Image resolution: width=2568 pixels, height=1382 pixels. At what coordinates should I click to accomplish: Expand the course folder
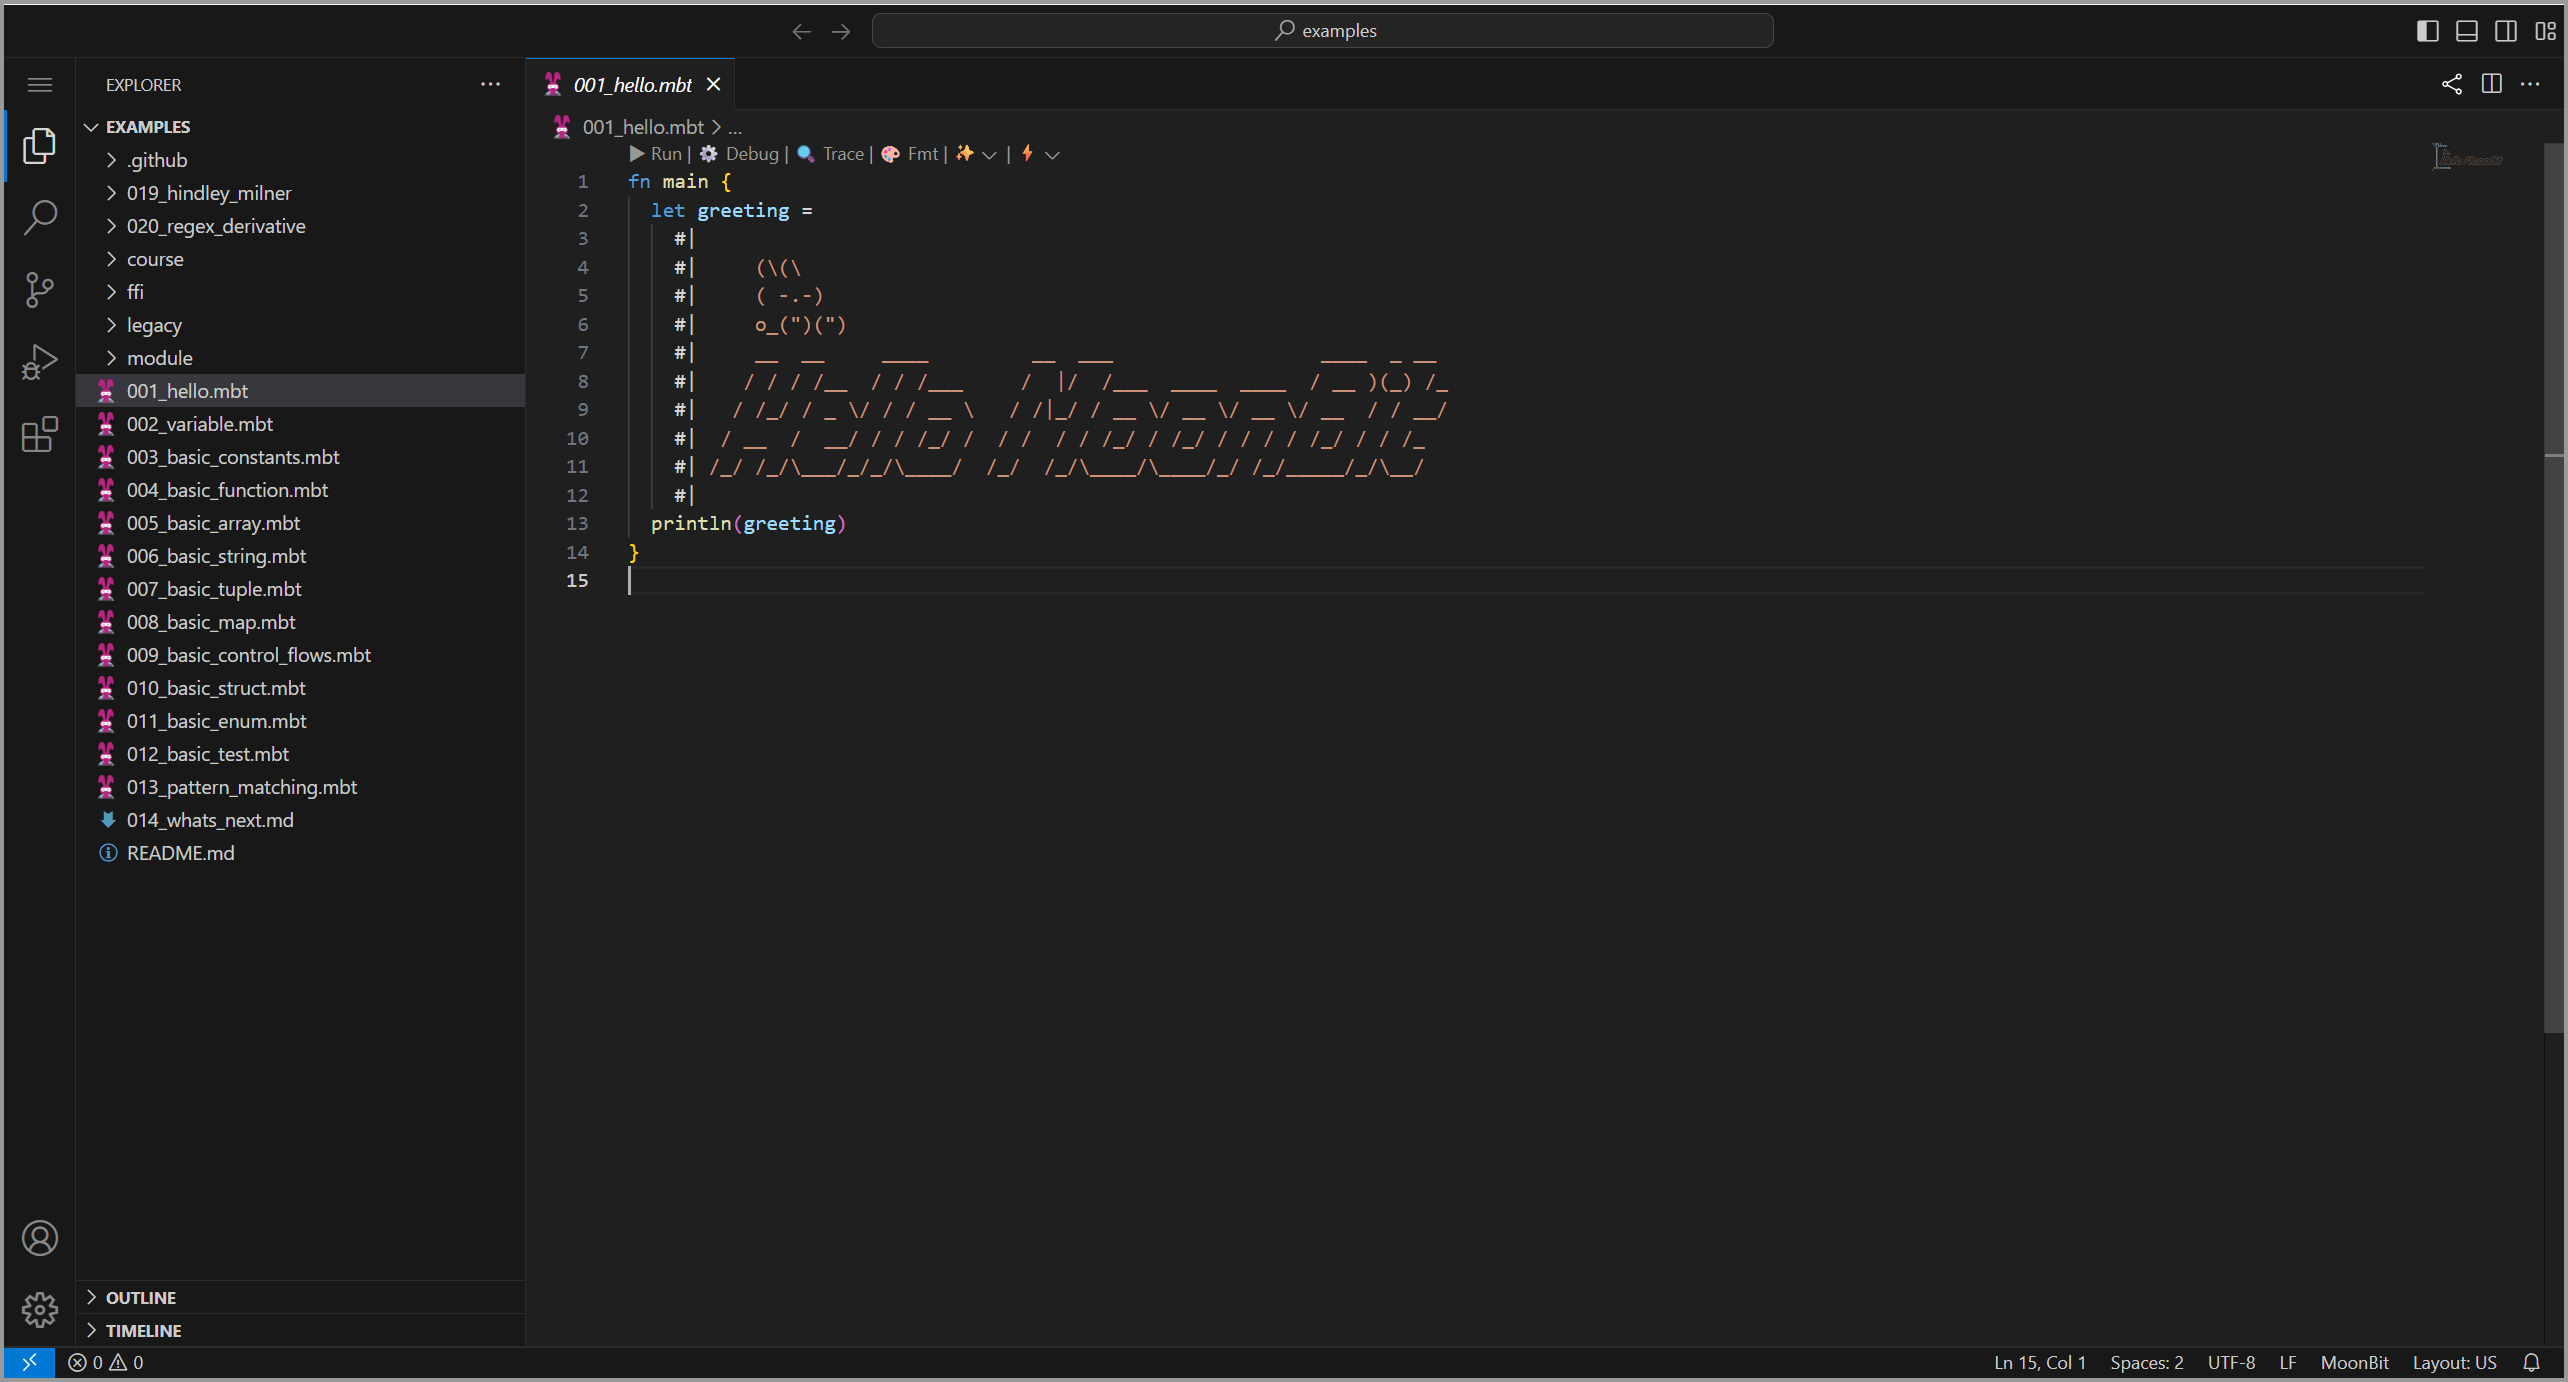pos(300,259)
